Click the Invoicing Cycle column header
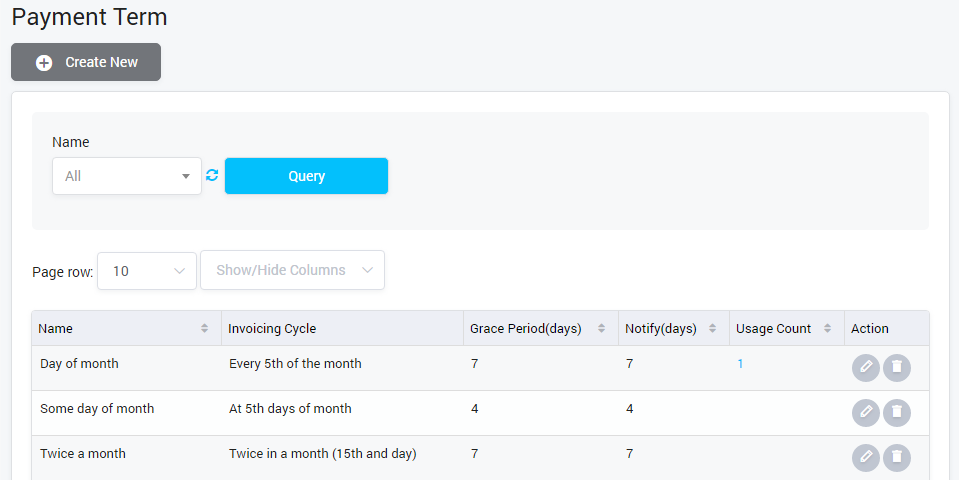The height and width of the screenshot is (480, 959). tap(271, 329)
